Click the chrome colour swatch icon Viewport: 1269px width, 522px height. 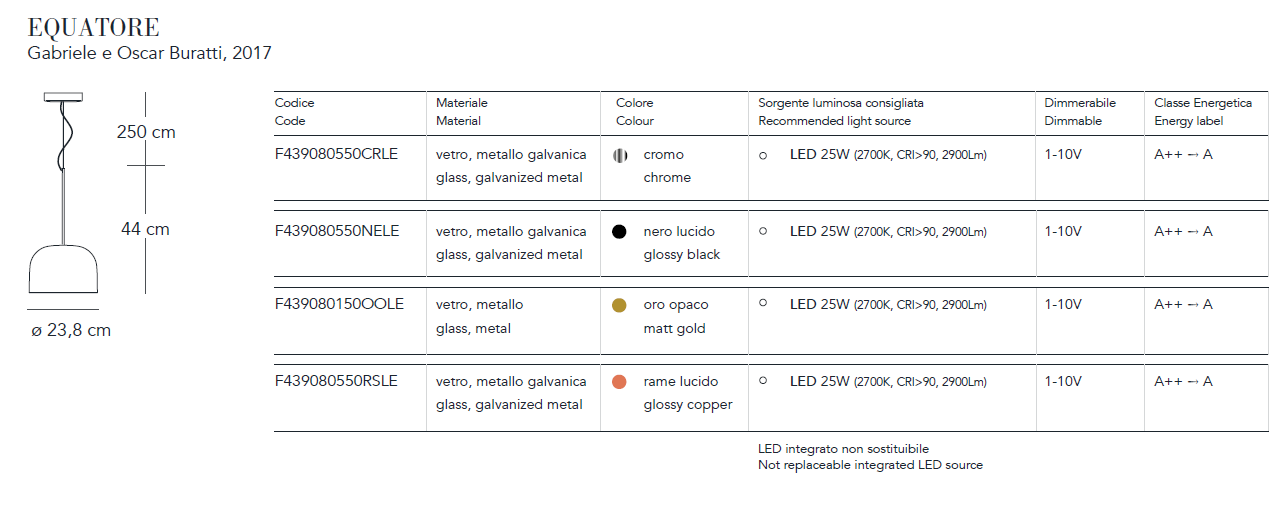tap(619, 155)
